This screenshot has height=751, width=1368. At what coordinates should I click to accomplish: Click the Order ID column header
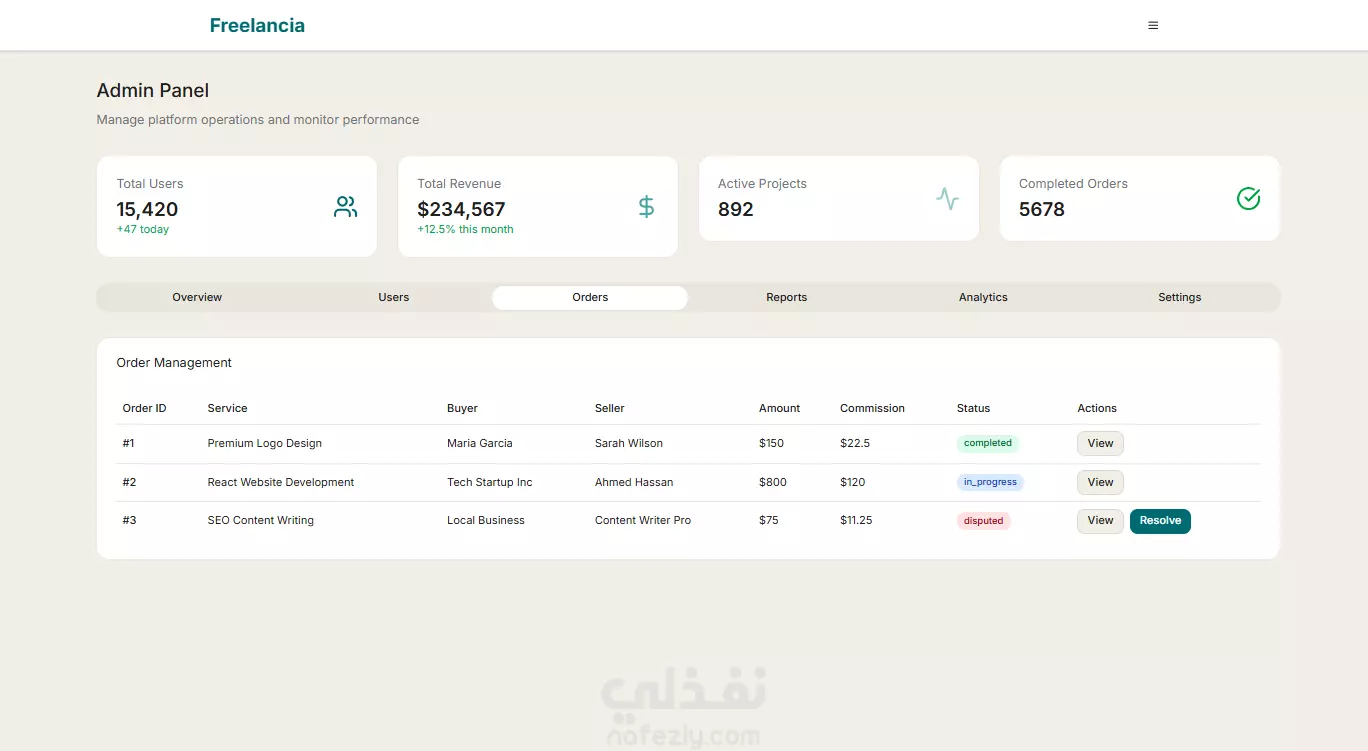(x=144, y=408)
